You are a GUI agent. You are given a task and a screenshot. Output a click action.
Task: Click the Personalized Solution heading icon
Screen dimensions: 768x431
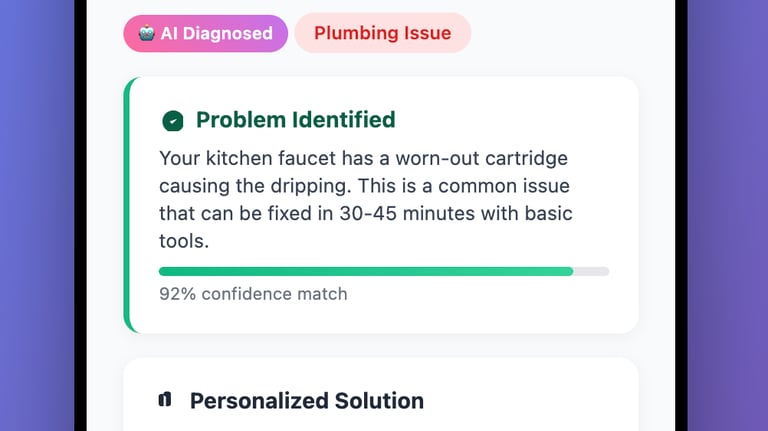pyautogui.click(x=166, y=400)
